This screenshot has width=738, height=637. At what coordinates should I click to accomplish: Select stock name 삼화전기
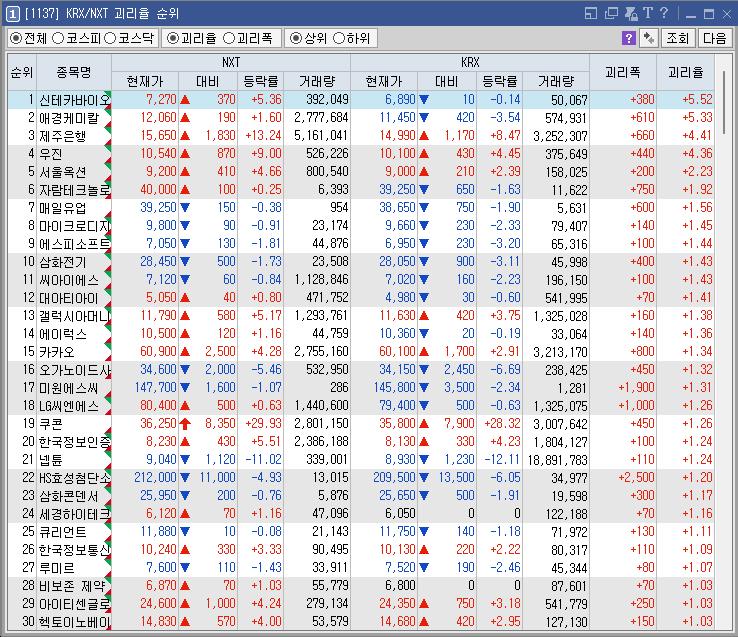tap(63, 262)
